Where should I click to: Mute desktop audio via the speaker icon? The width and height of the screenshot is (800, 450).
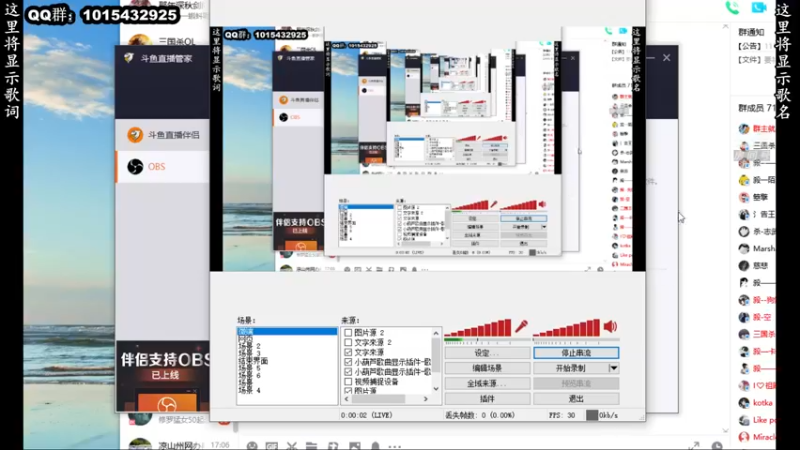click(610, 326)
